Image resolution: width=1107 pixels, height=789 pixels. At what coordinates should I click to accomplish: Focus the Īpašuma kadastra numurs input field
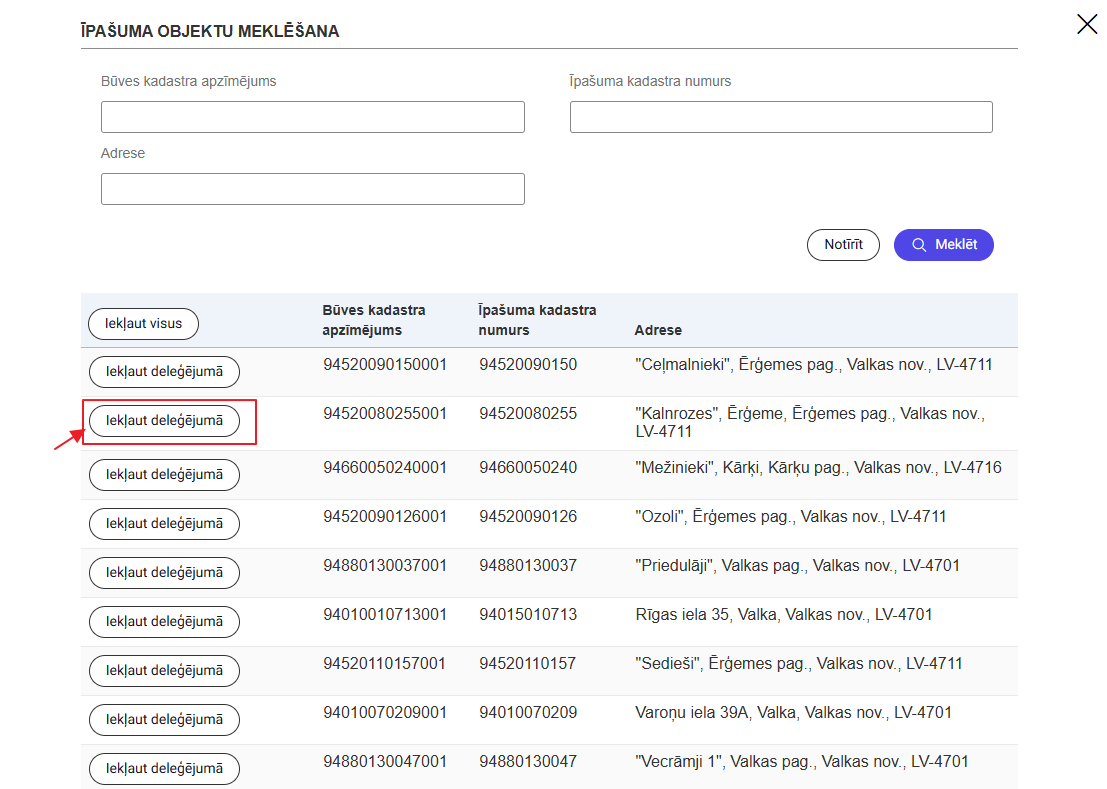[780, 117]
